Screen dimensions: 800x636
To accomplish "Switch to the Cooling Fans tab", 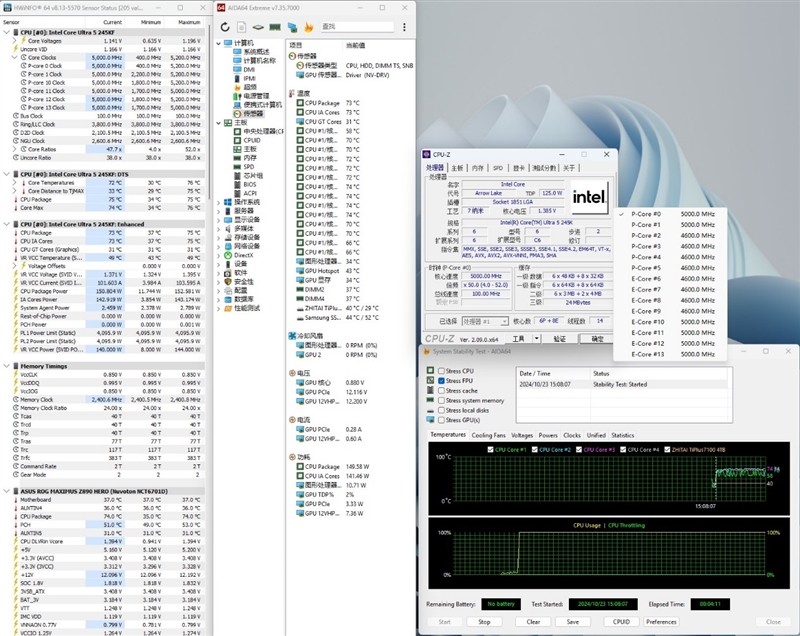I will point(488,435).
